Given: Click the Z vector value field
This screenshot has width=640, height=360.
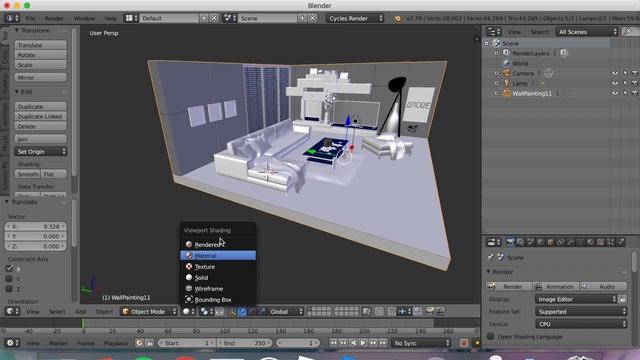Looking at the screenshot, I should [36, 246].
